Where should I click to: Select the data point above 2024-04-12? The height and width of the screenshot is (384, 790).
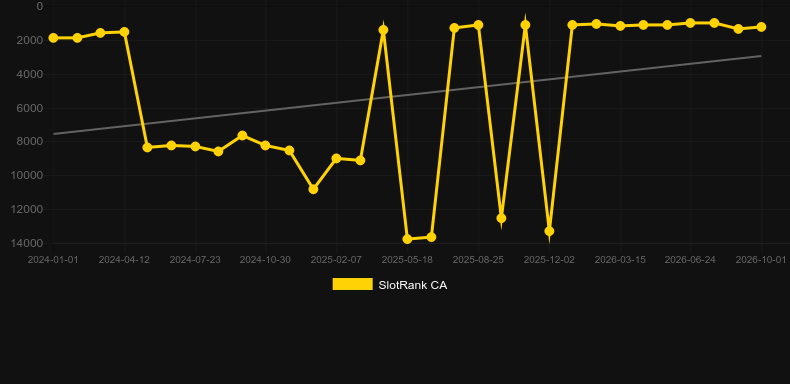pyautogui.click(x=124, y=32)
